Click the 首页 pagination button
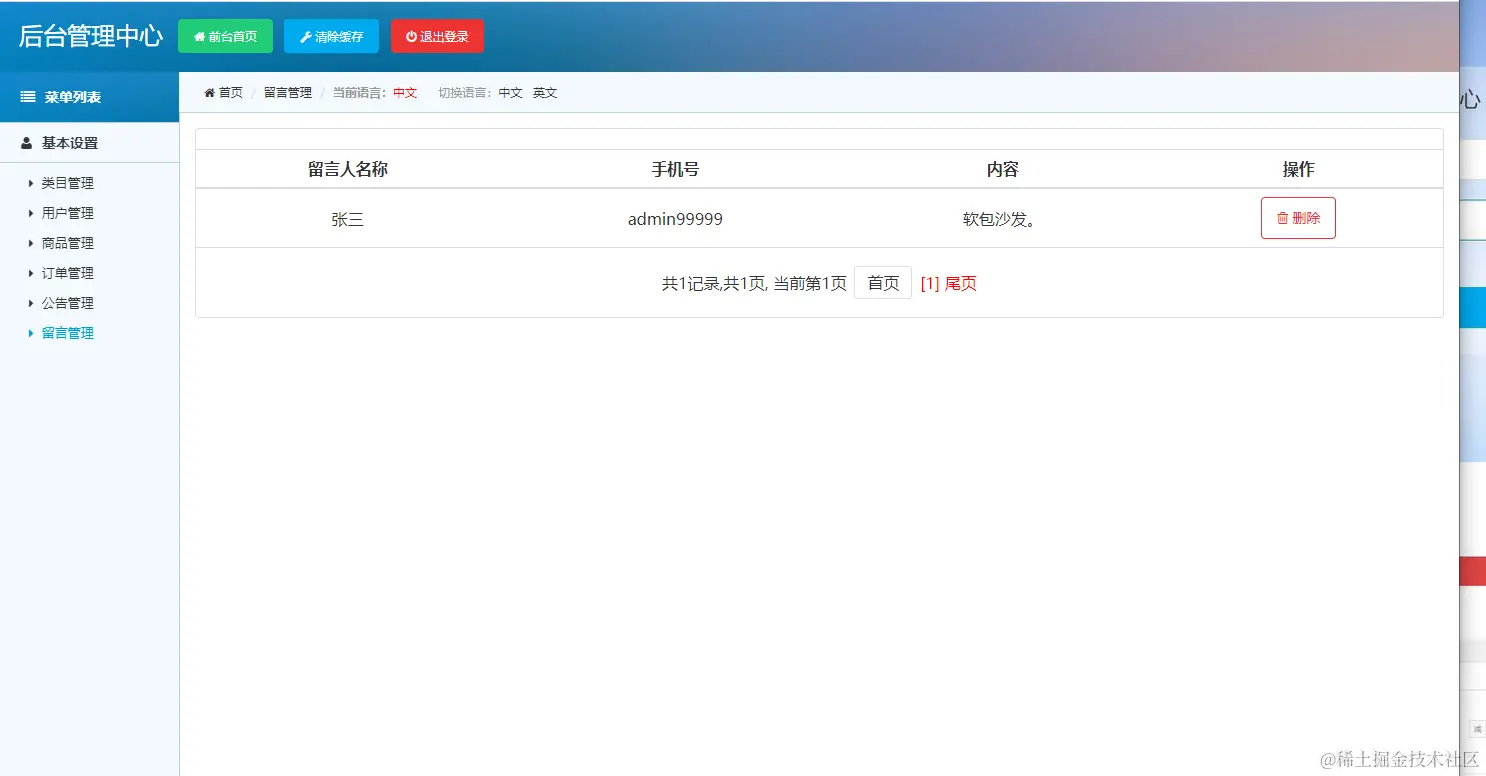 tap(883, 283)
